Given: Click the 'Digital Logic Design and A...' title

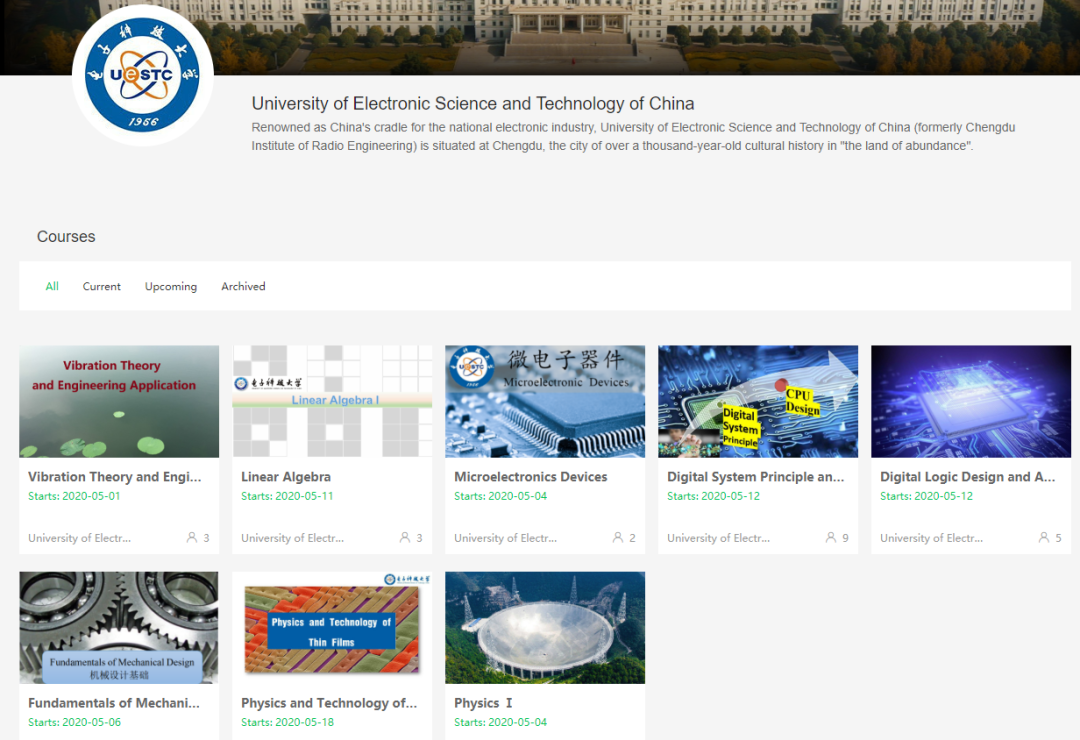Looking at the screenshot, I should pyautogui.click(x=968, y=477).
